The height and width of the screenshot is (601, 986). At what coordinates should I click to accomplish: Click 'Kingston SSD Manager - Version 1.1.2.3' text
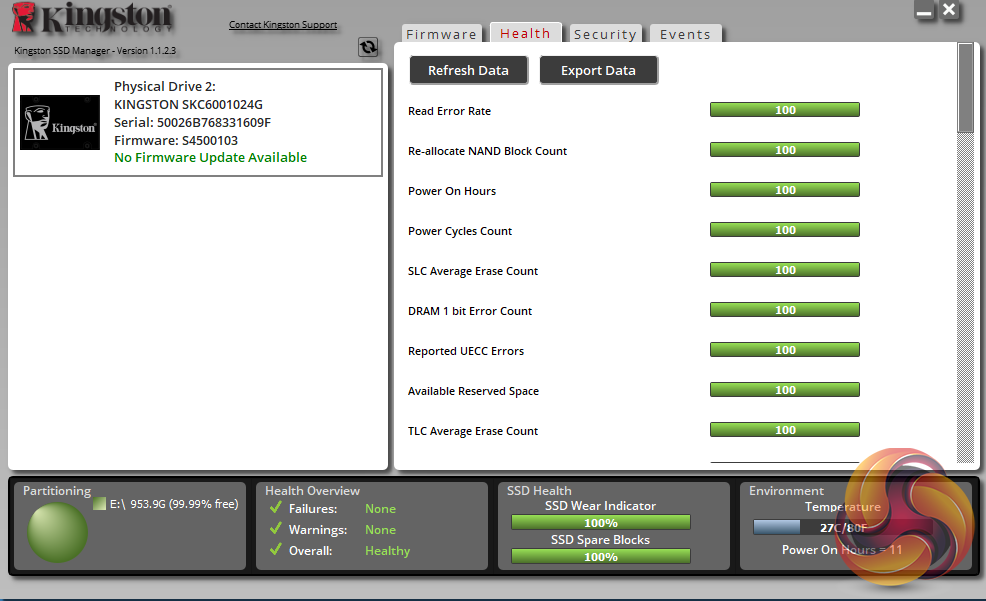pyautogui.click(x=95, y=50)
